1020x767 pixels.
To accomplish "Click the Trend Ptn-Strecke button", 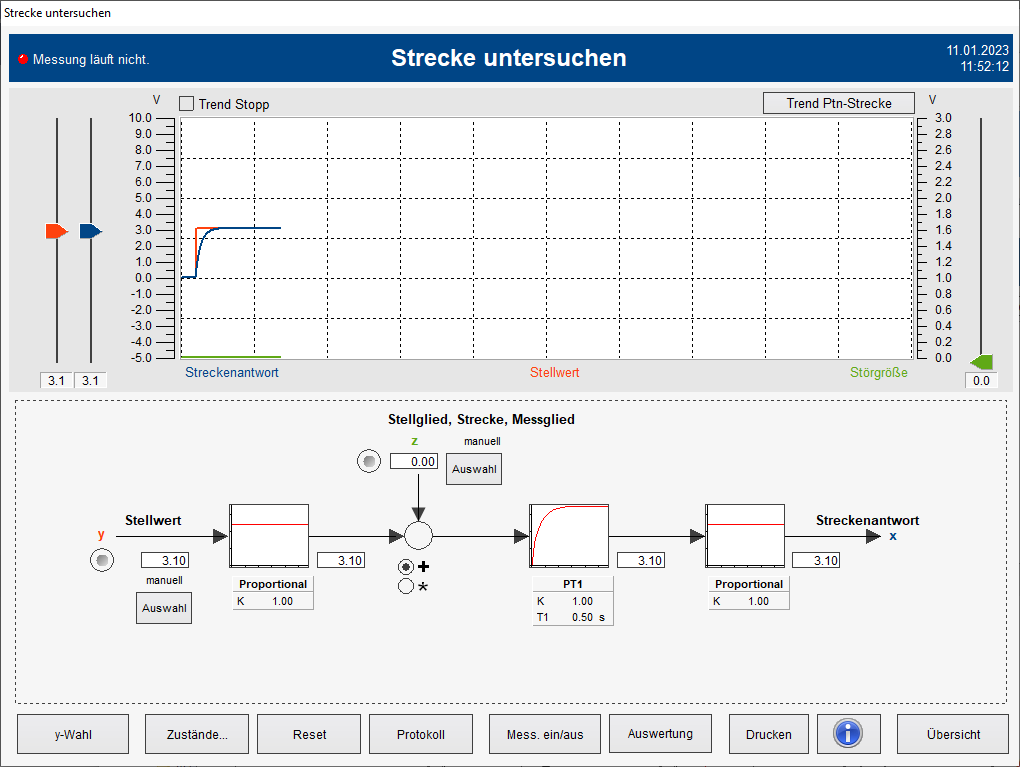I will 839,103.
